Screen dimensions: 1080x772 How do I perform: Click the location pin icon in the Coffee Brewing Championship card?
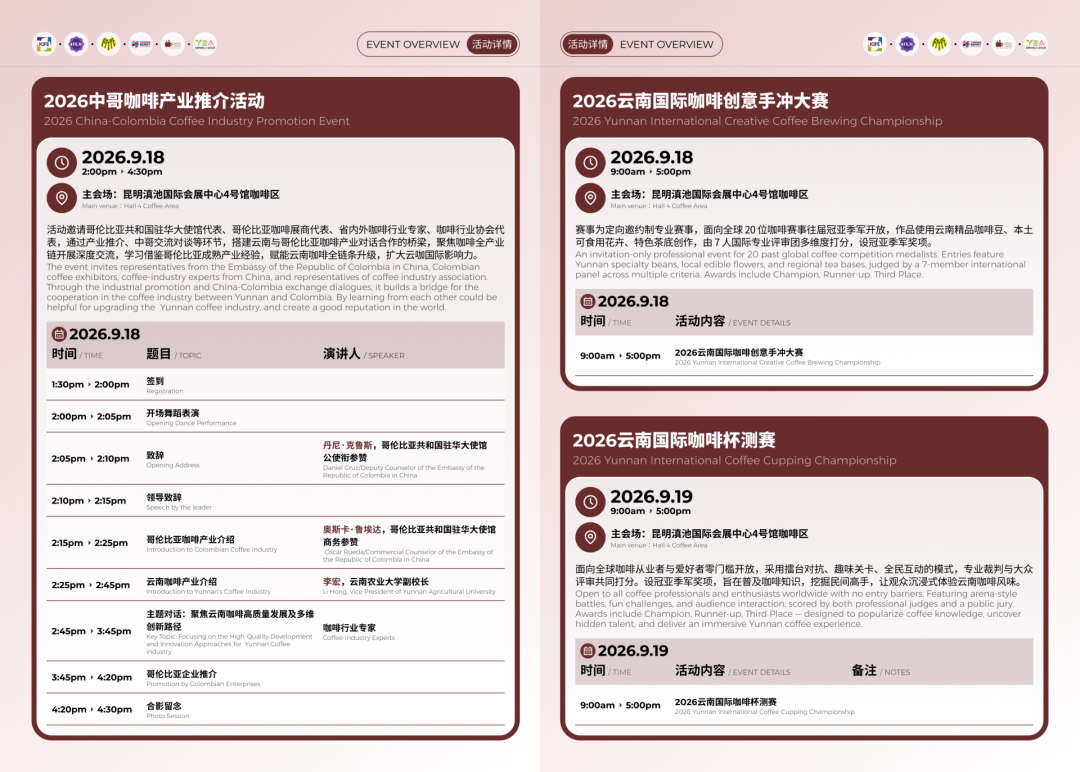point(590,198)
